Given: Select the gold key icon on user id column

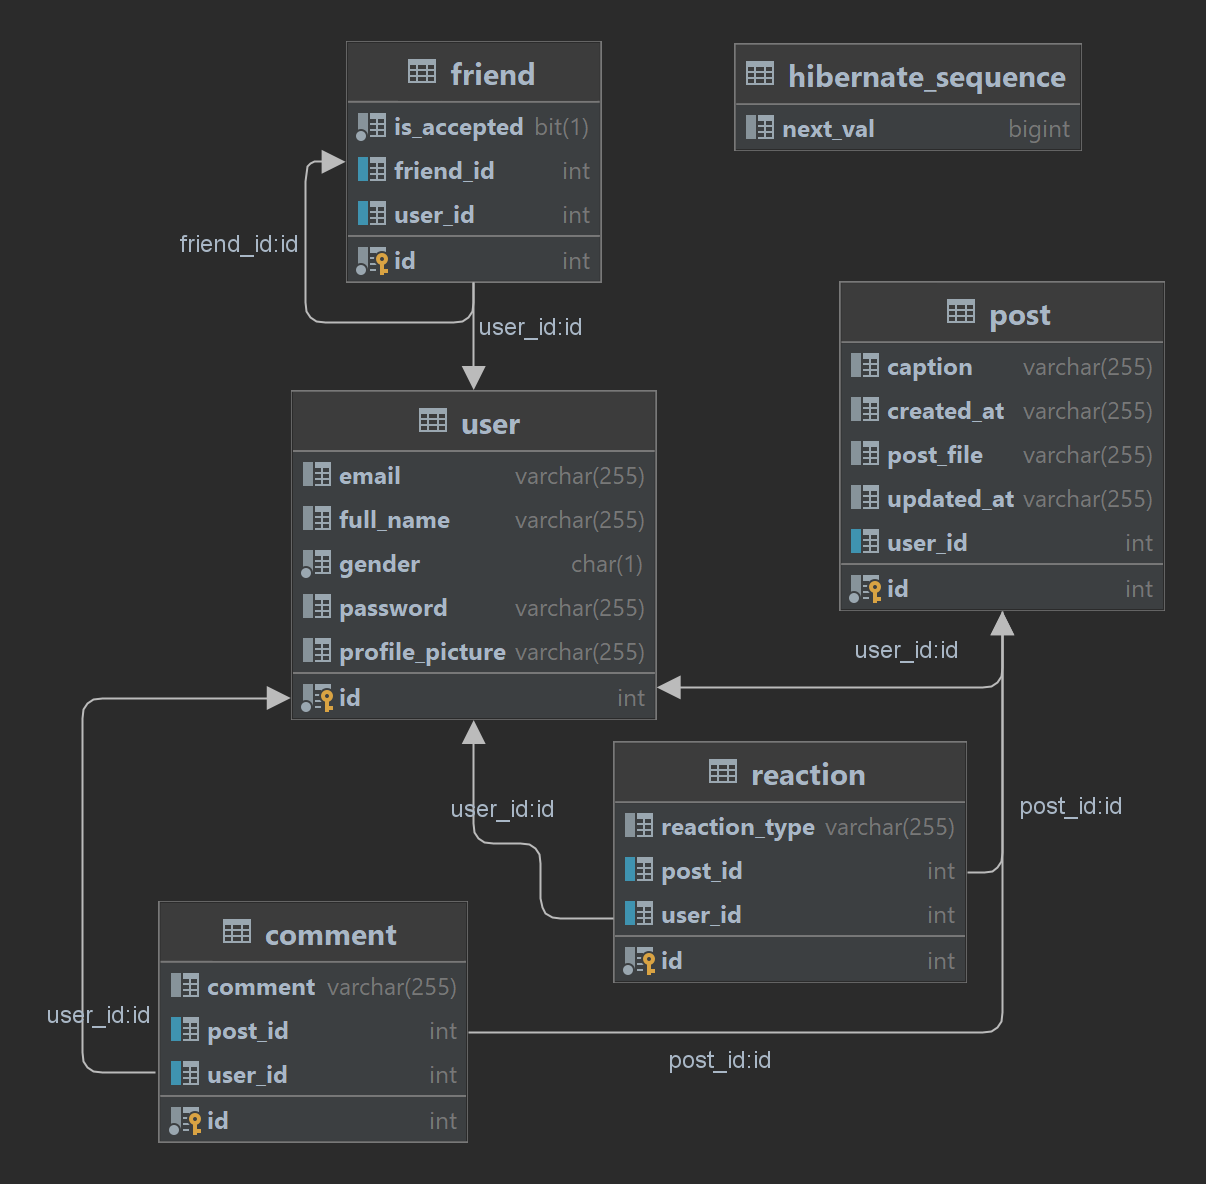Looking at the screenshot, I should [322, 698].
